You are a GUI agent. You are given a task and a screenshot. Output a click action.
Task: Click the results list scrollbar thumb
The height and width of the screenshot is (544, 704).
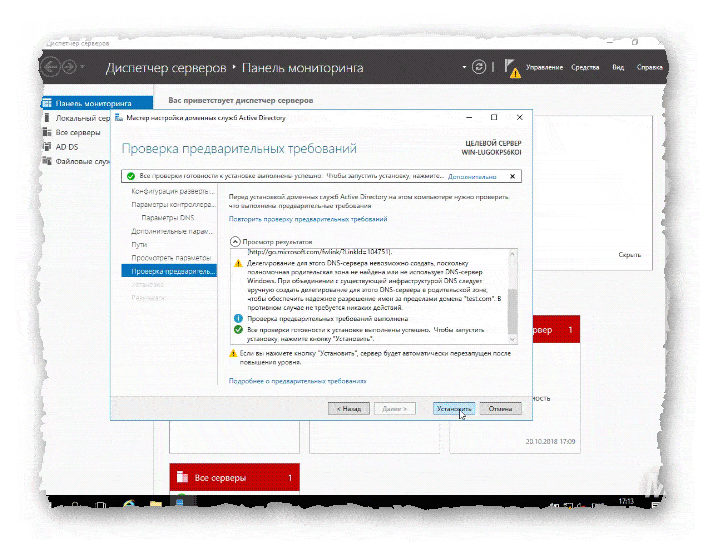click(512, 311)
